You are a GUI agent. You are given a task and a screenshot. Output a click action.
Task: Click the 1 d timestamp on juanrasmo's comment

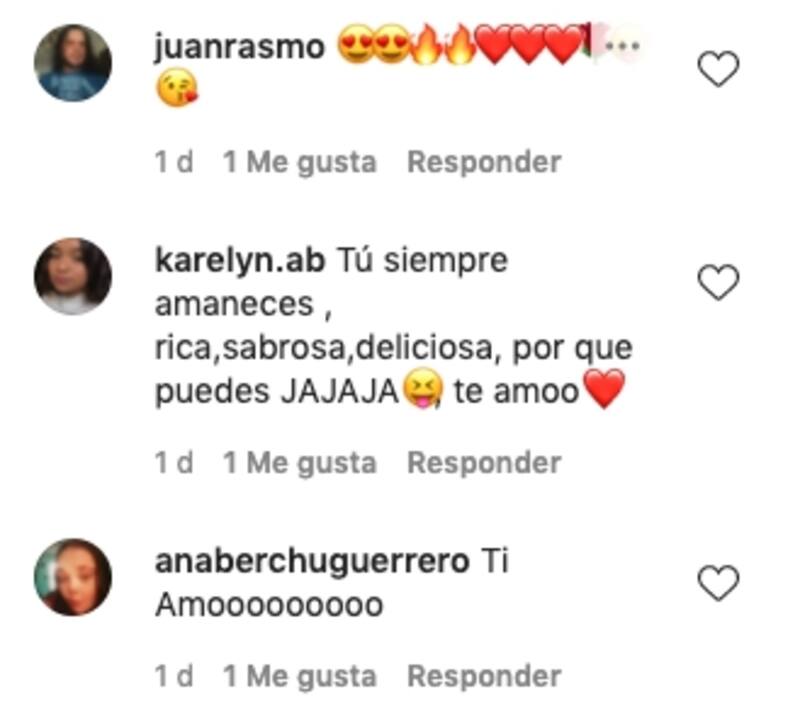point(174,162)
